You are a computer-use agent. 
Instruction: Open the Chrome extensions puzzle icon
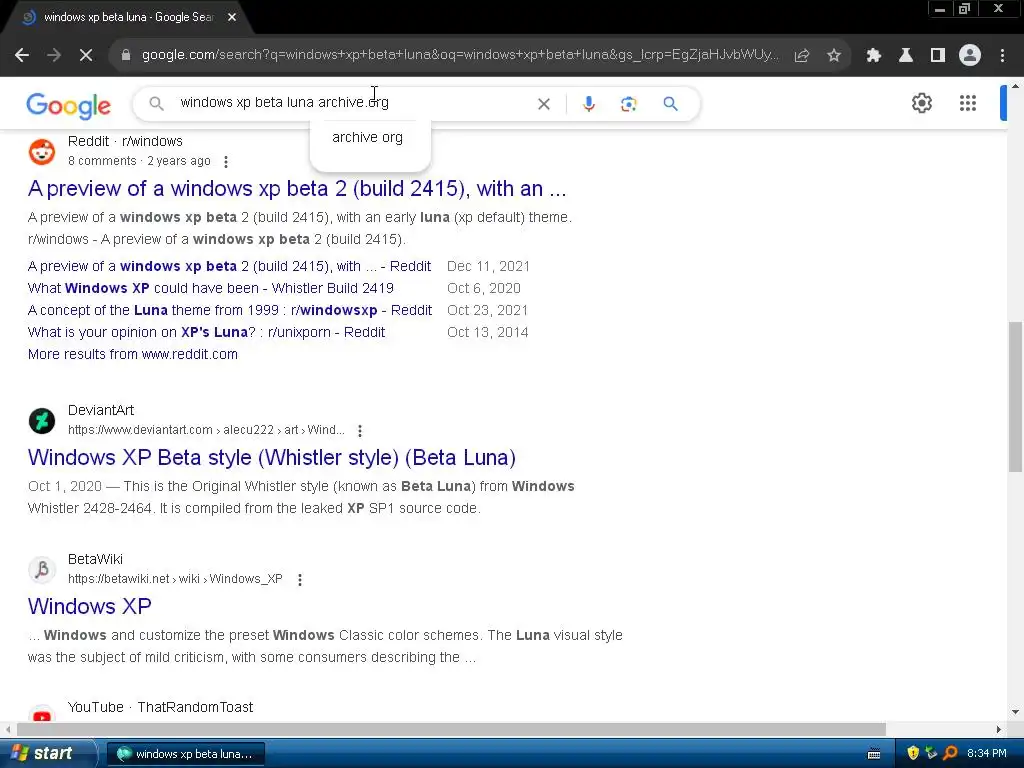click(874, 56)
